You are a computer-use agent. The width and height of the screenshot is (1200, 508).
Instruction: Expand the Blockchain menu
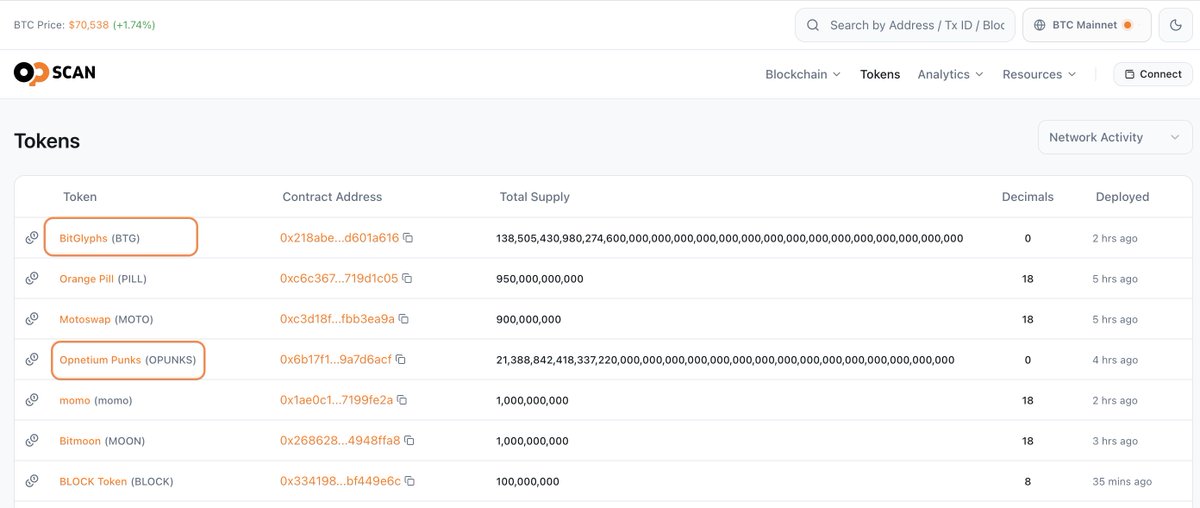click(803, 74)
